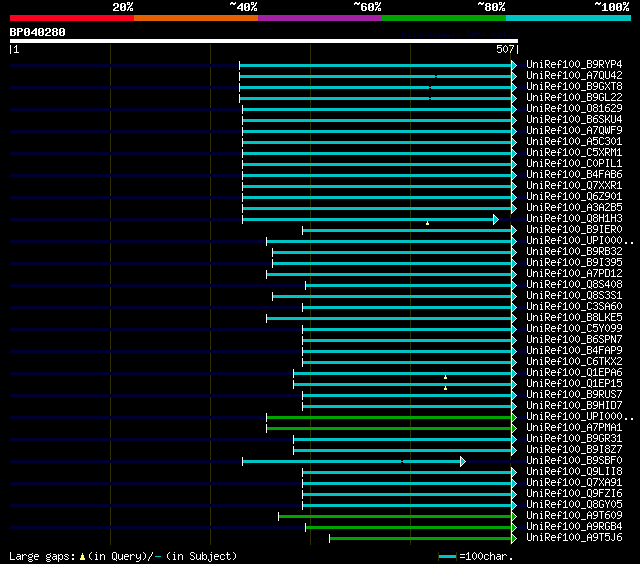Screen dimensions: 640x564
Task: Click arrowhead at end of Q8H1H3 alignment
Action: 496,220
